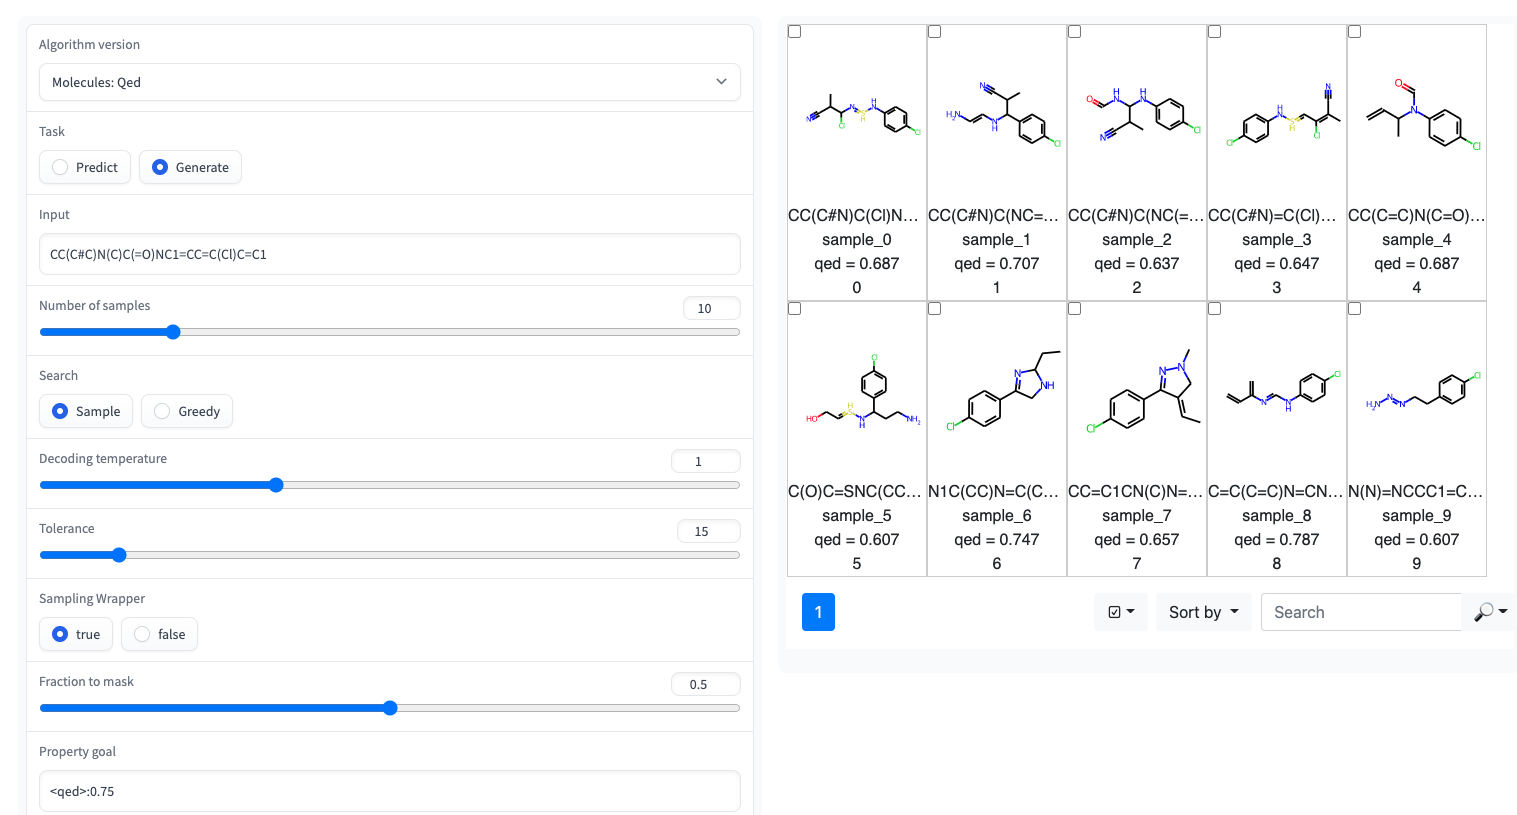
Task: Click the molecule grid Search box
Action: 1361,612
